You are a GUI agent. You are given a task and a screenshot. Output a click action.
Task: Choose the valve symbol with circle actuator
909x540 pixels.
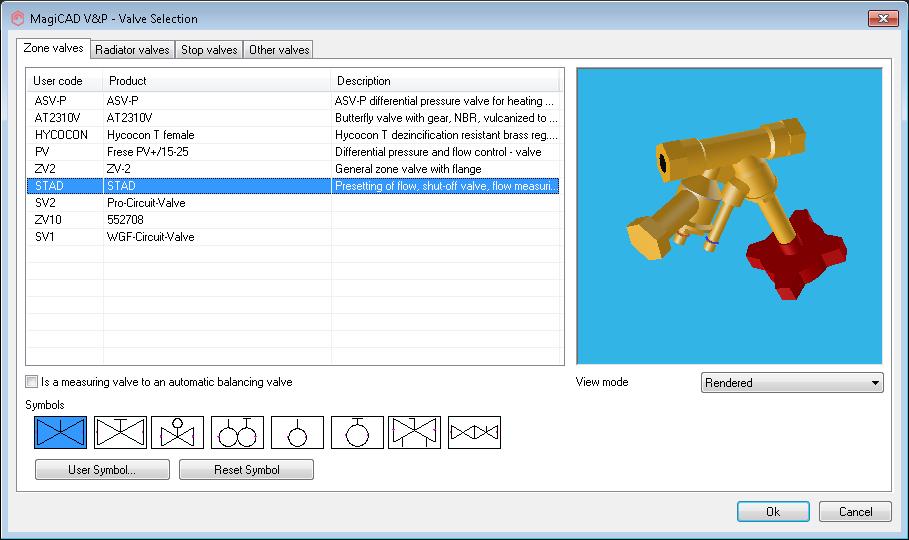coord(177,432)
